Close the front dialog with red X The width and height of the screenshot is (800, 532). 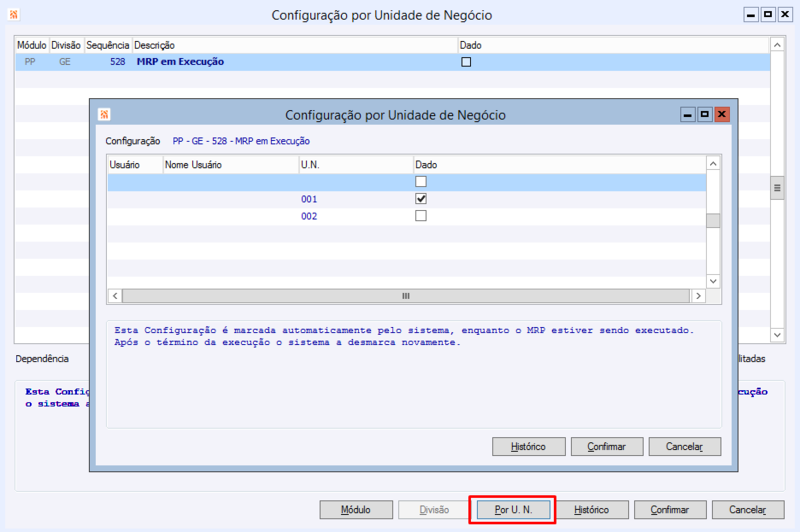pos(722,114)
